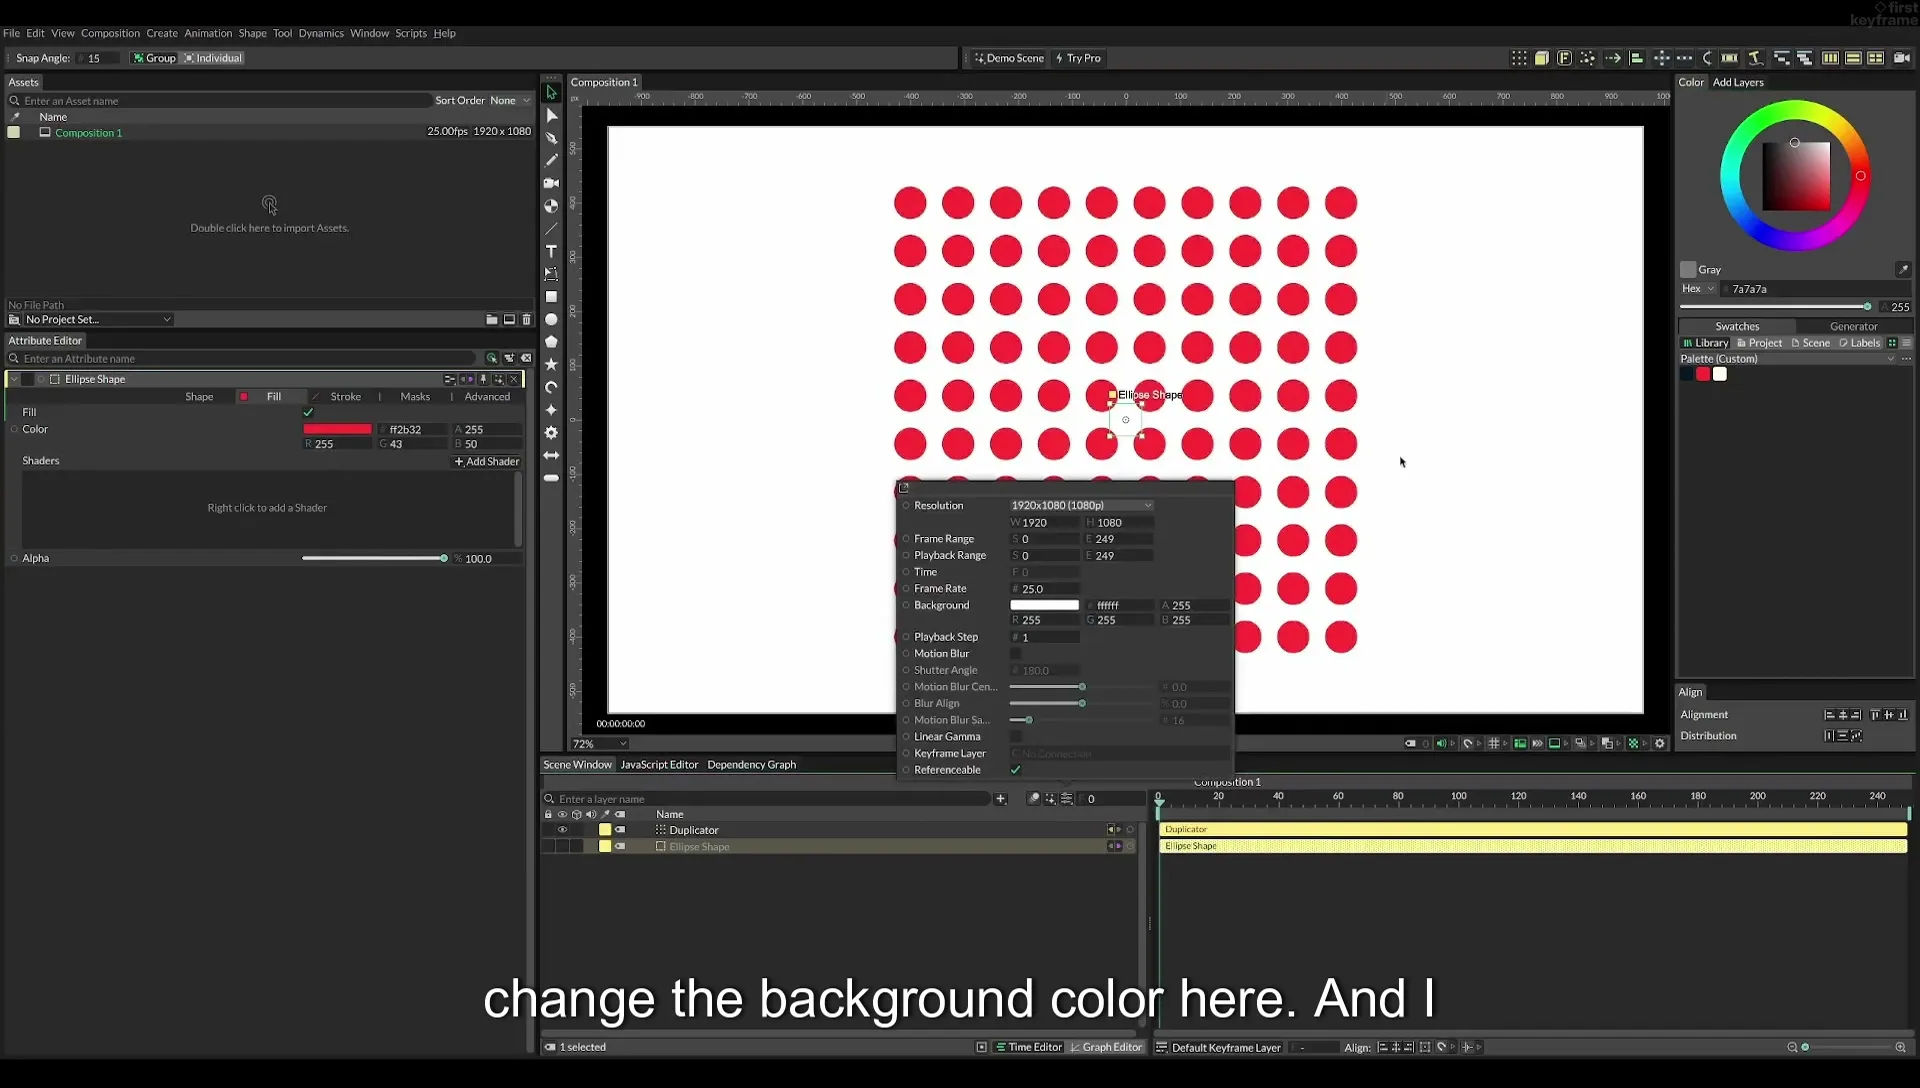Select the Cog shape tool

click(551, 433)
